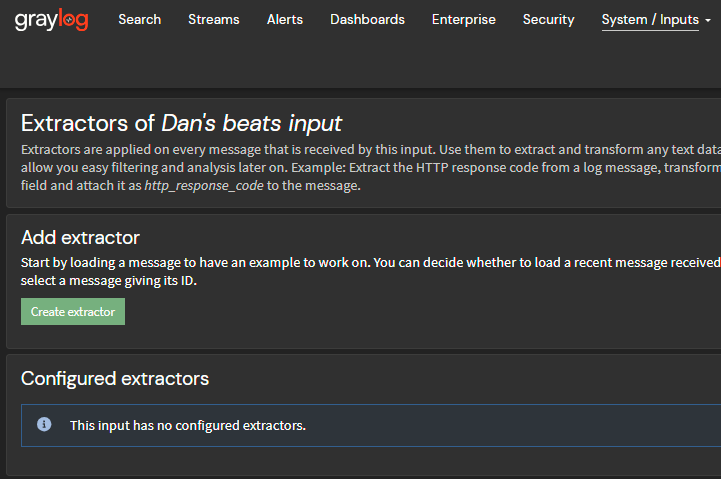Click the caret beside System / Inputs
Viewport: 721px width, 479px height.
(707, 21)
